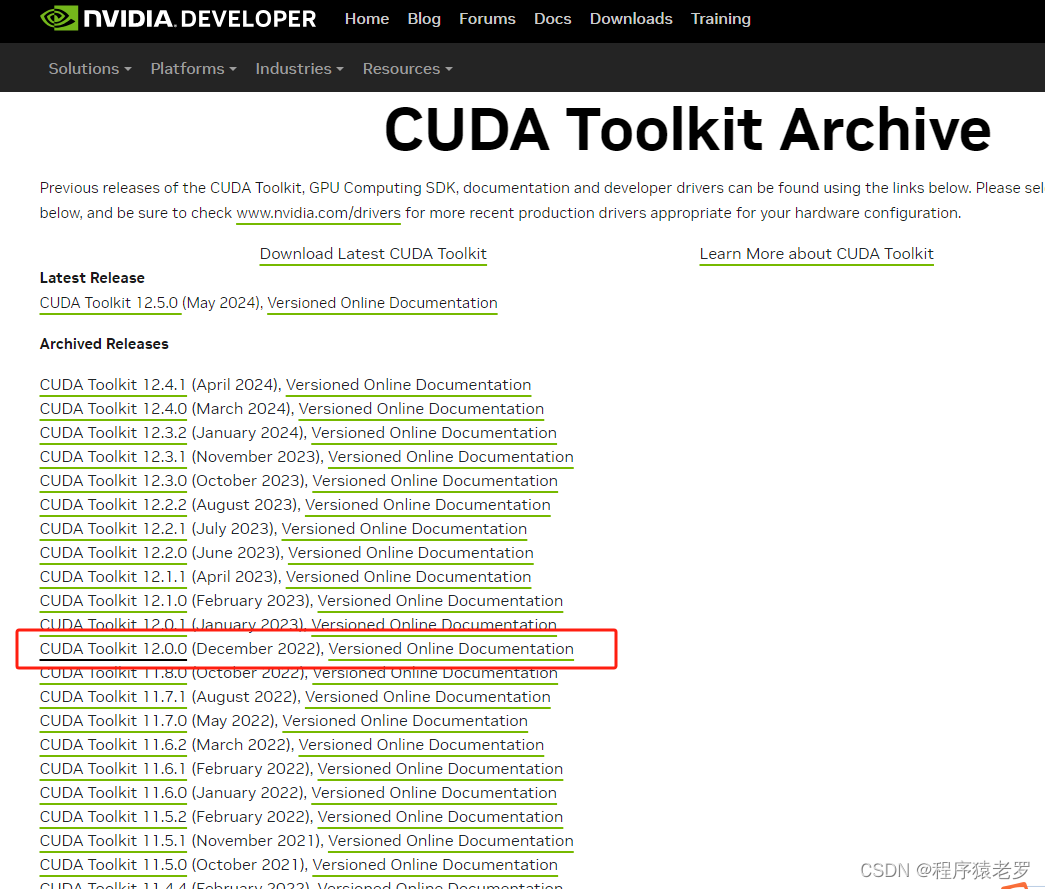Select the CUDA Toolkit Archive heading
The width and height of the screenshot is (1045, 889).
pos(688,130)
